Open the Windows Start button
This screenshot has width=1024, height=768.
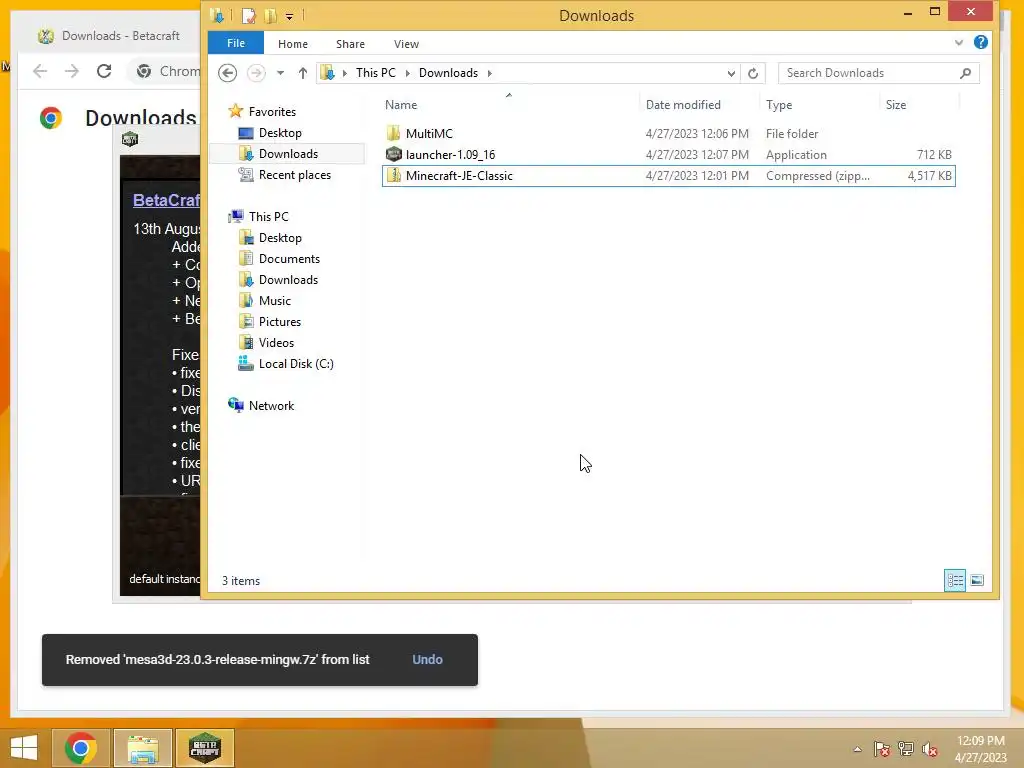tap(24, 748)
